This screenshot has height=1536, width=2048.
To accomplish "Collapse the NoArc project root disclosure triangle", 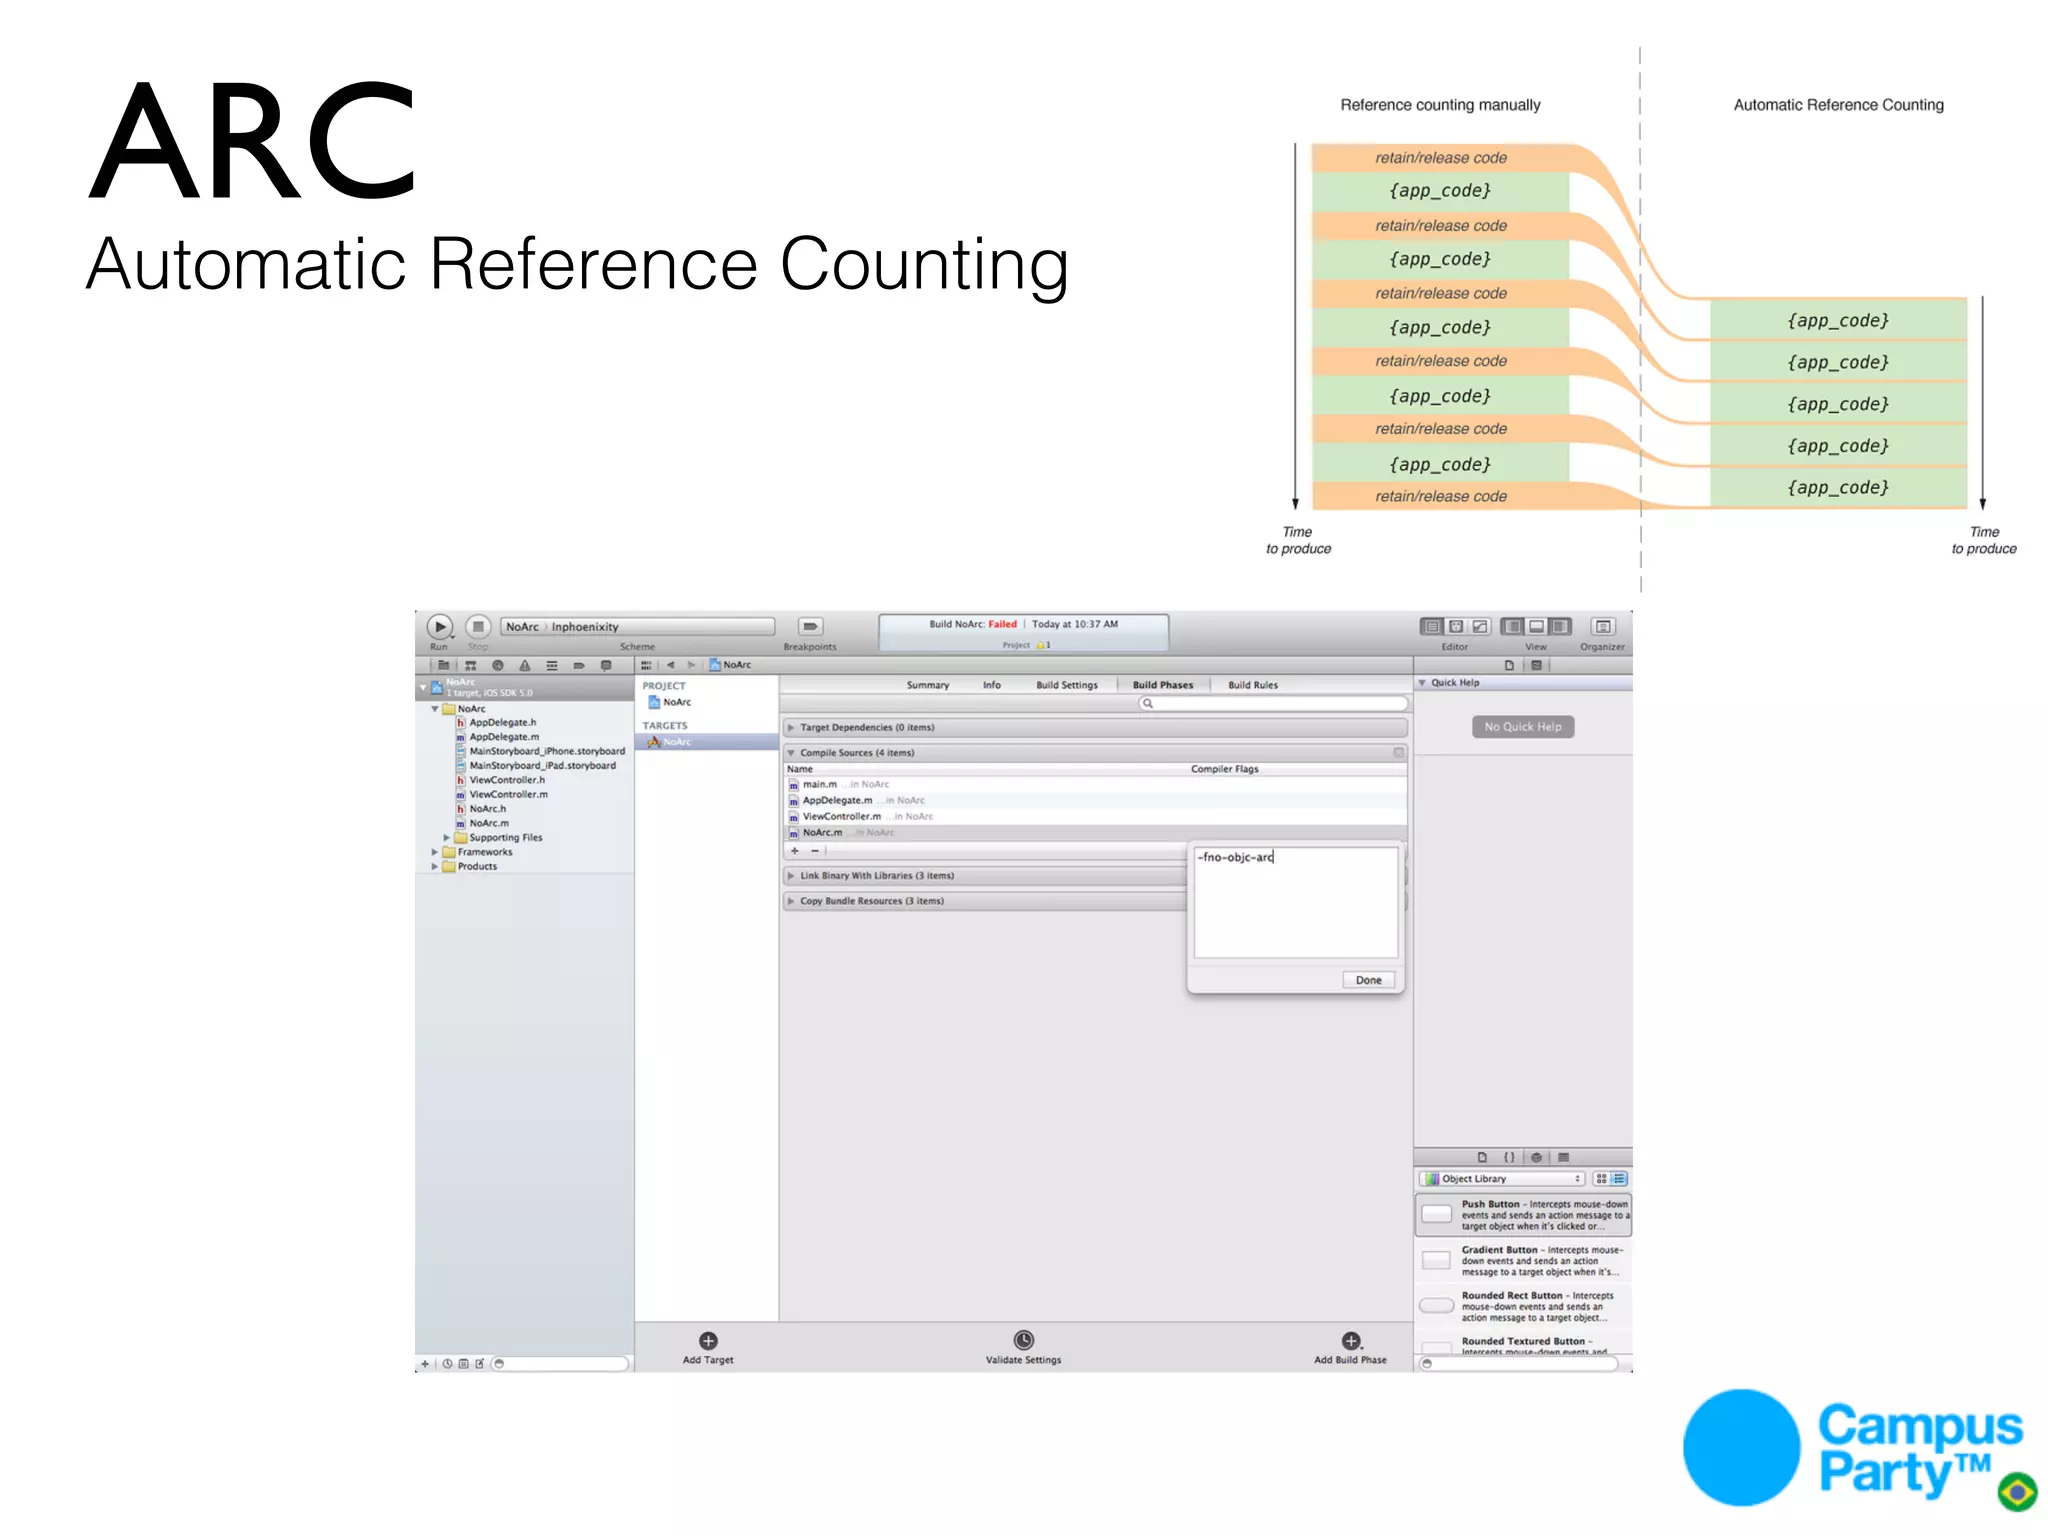I will (x=423, y=687).
